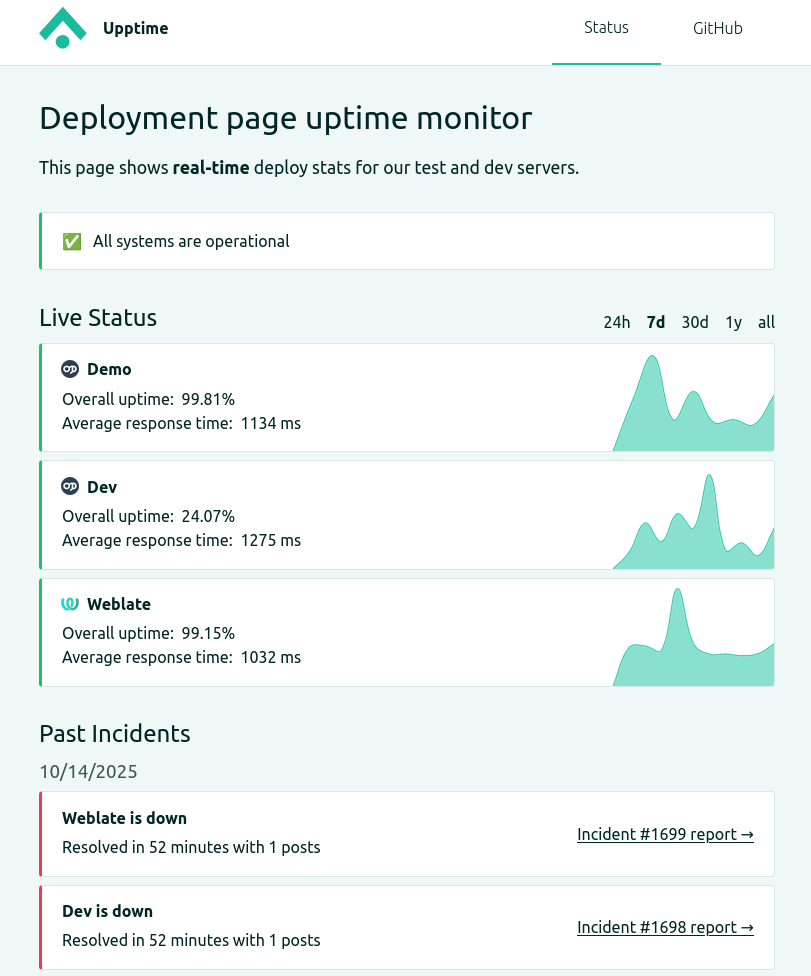Click the Demo service icon
The width and height of the screenshot is (811, 976).
[x=70, y=369]
